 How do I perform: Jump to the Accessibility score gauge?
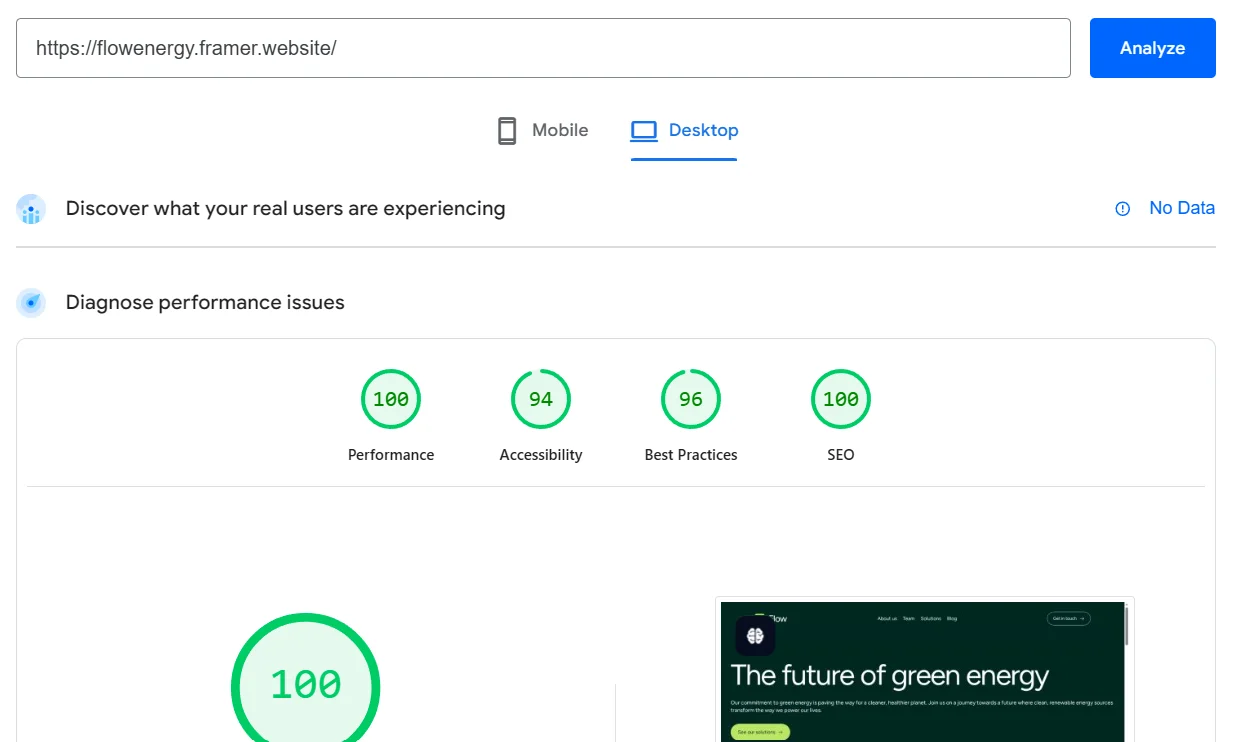[541, 399]
